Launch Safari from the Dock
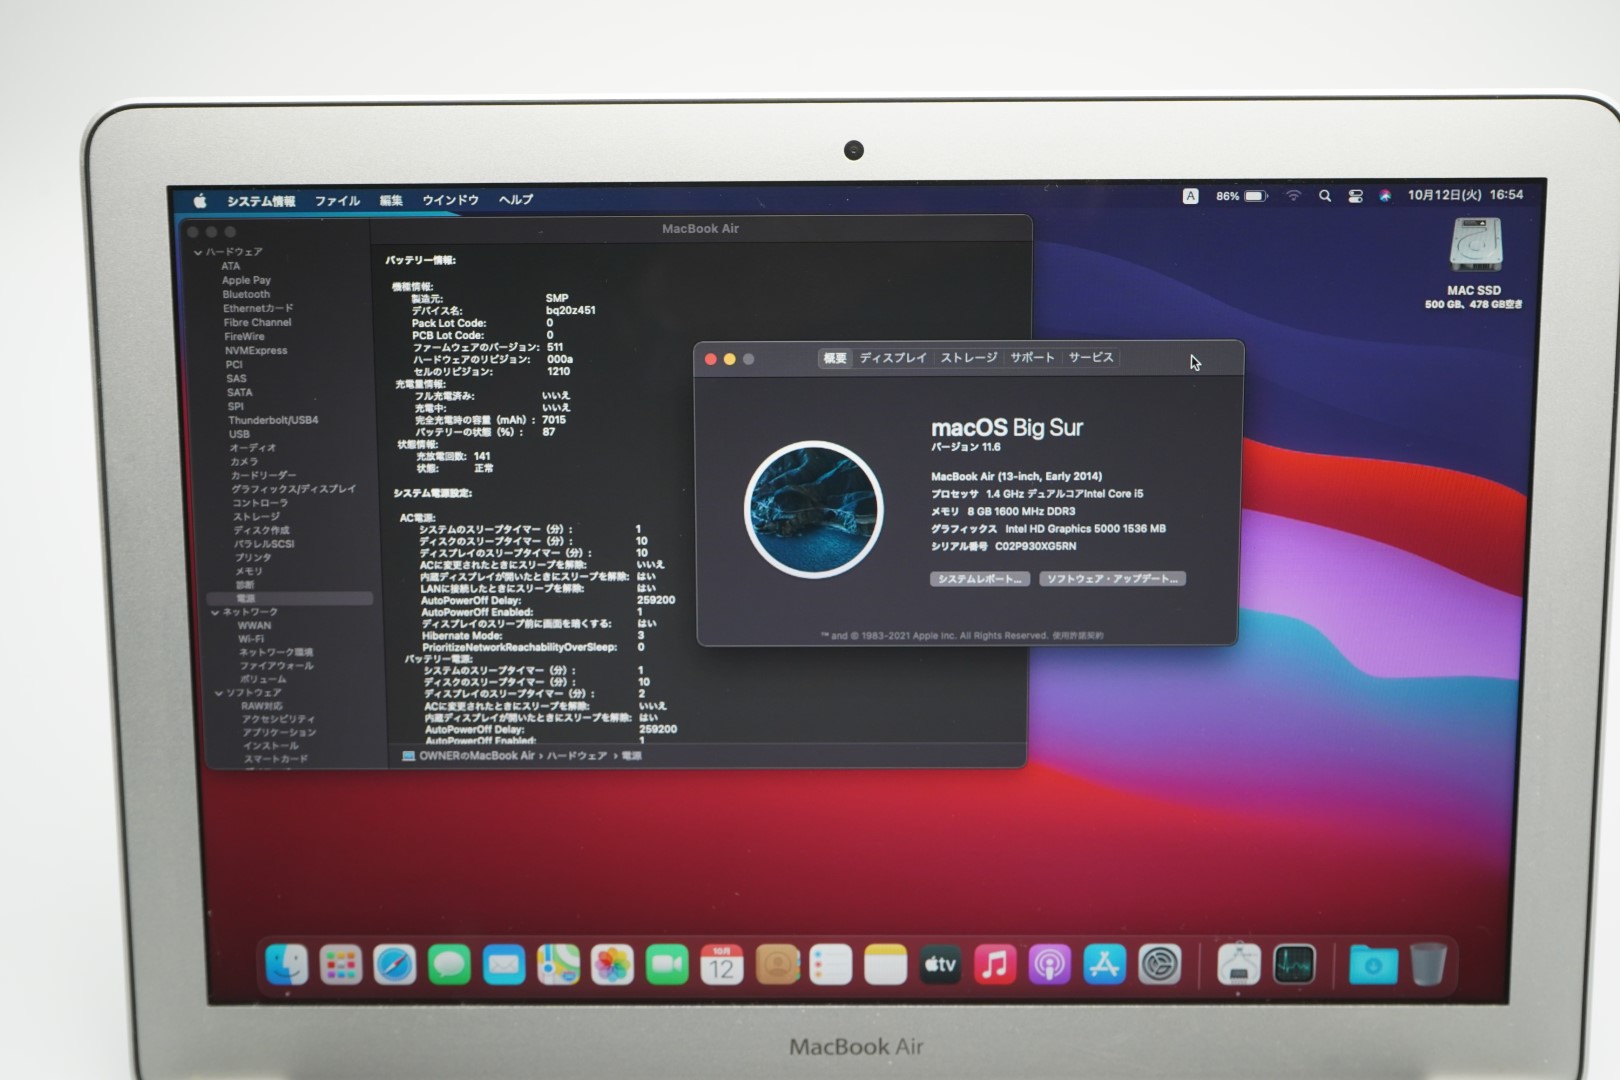Viewport: 1620px width, 1080px height. (395, 965)
